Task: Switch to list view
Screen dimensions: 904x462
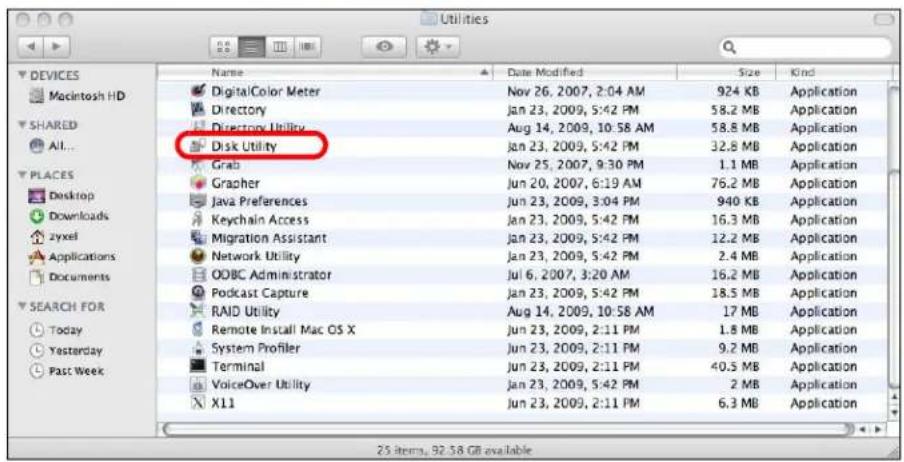Action: coord(251,47)
